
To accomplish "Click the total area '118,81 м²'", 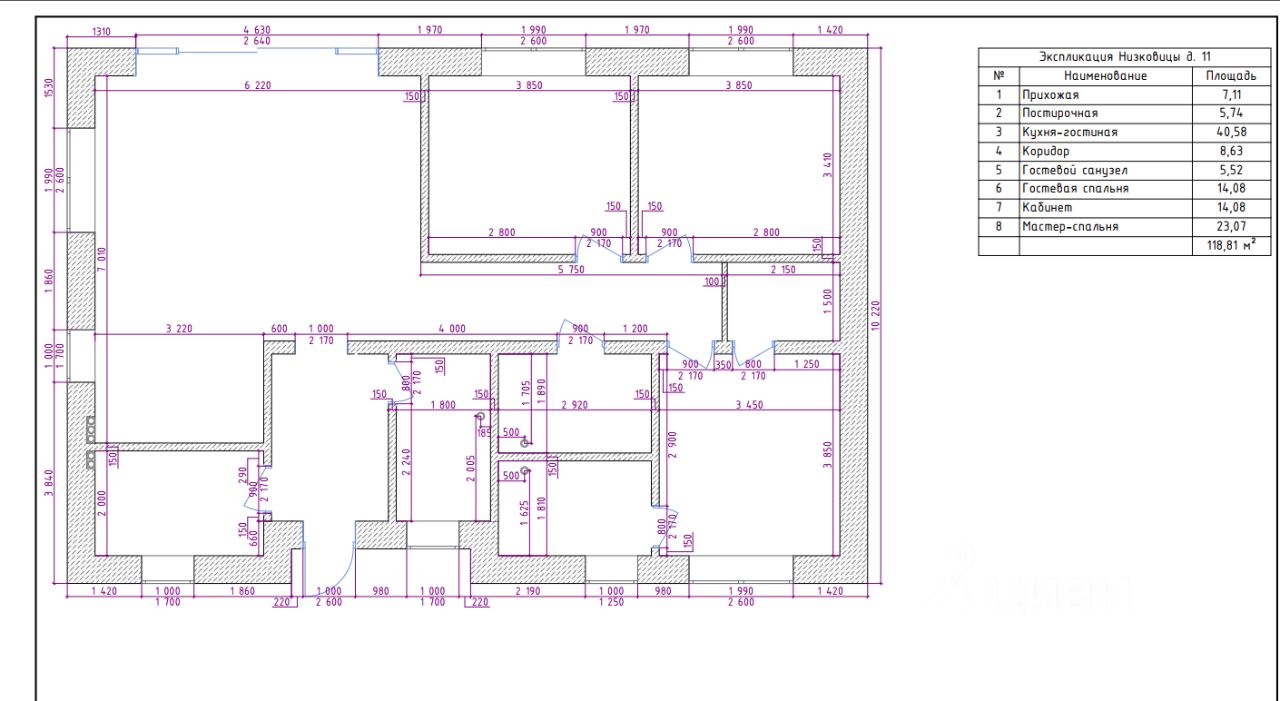I will 1231,245.
